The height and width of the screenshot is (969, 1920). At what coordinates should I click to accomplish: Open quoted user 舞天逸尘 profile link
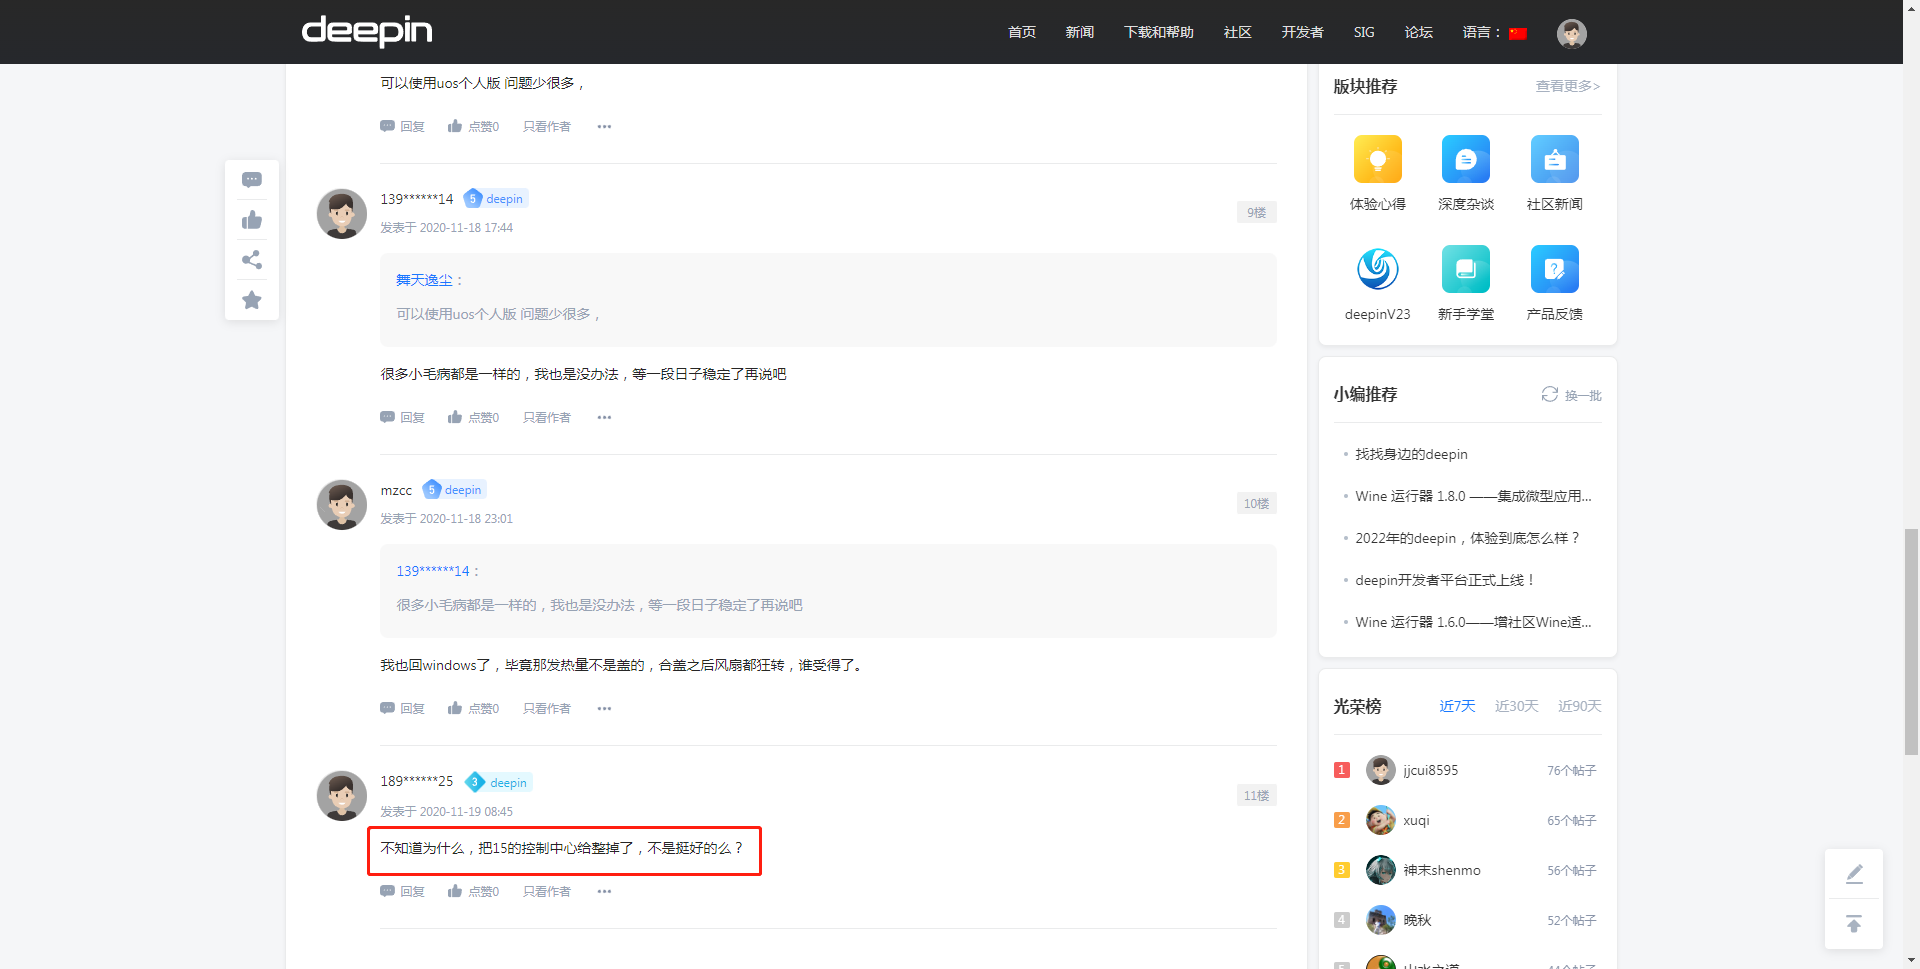pos(424,281)
